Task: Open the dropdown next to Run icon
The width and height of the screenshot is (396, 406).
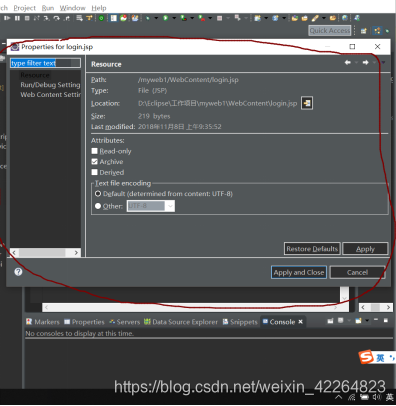Action: pyautogui.click(x=174, y=18)
